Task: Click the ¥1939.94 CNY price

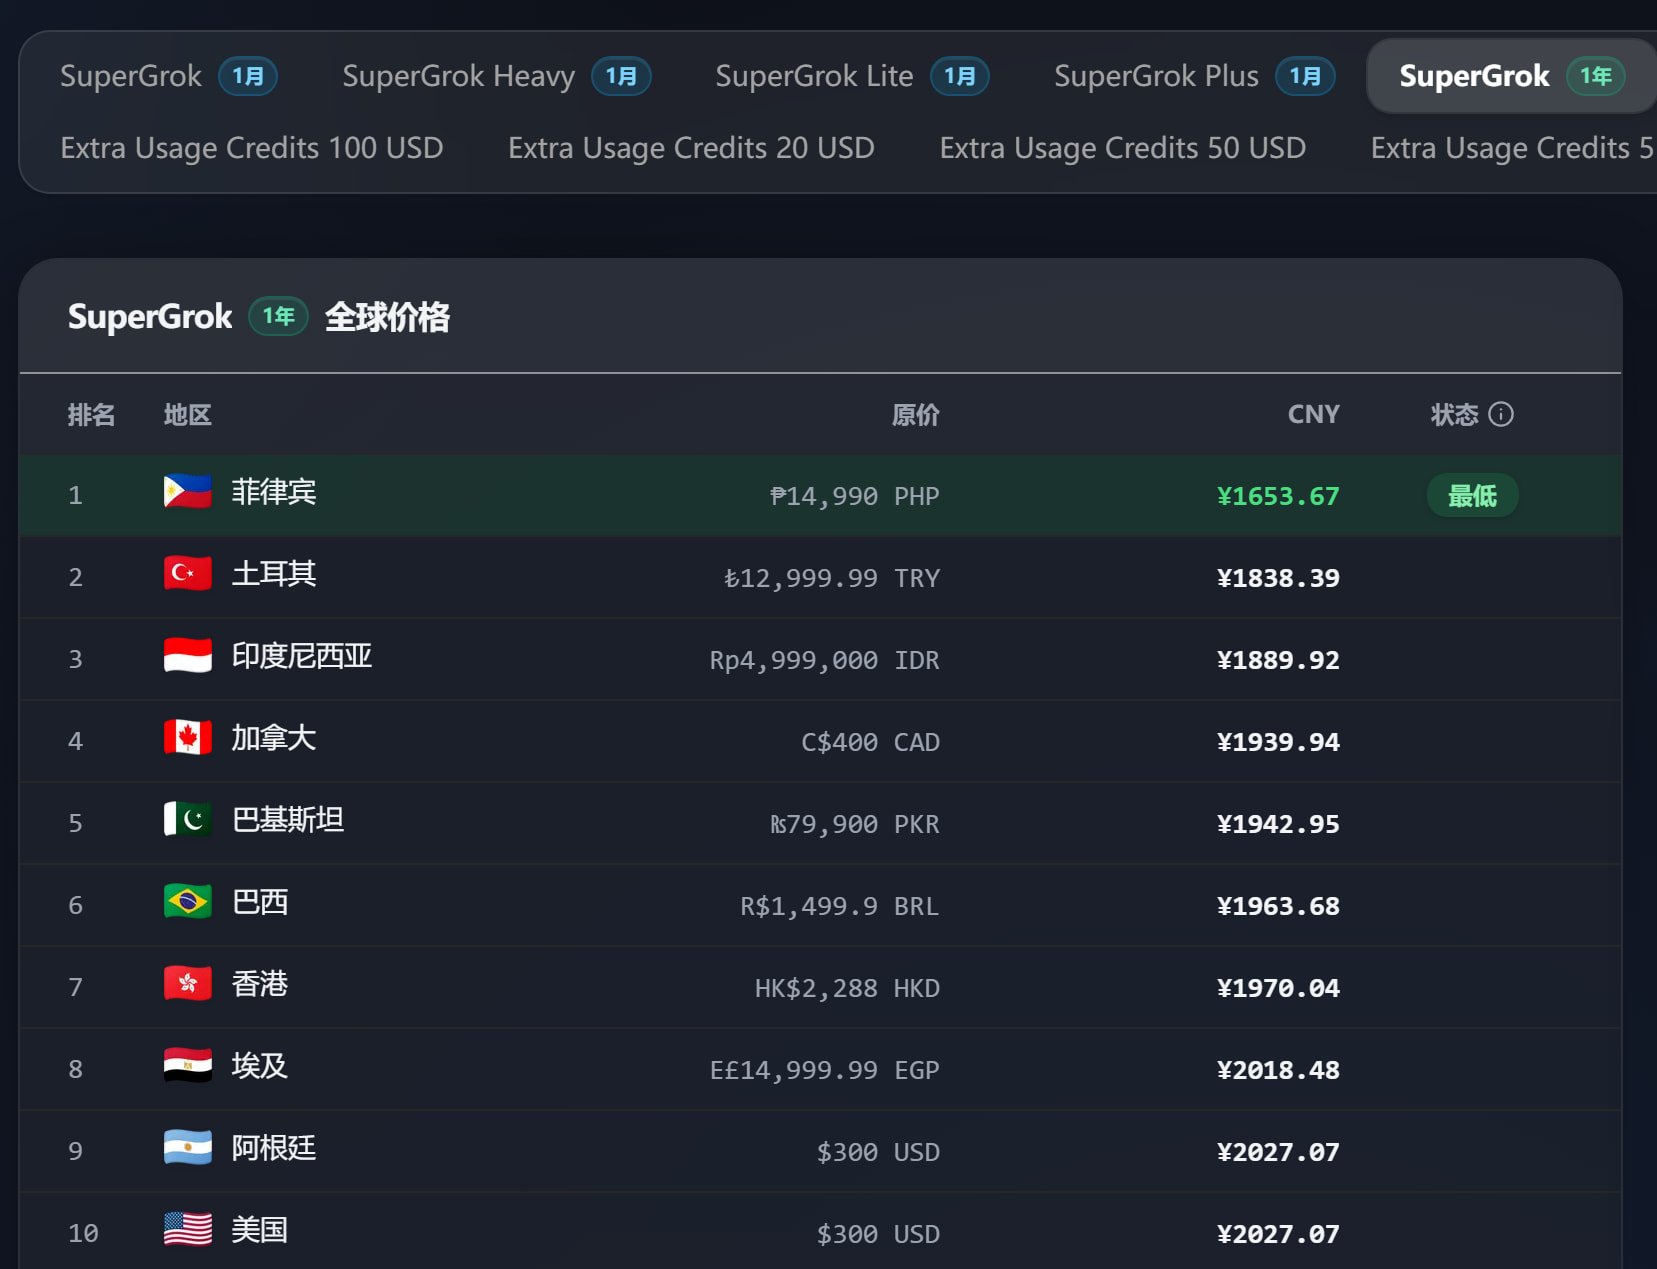Action: pos(1278,742)
